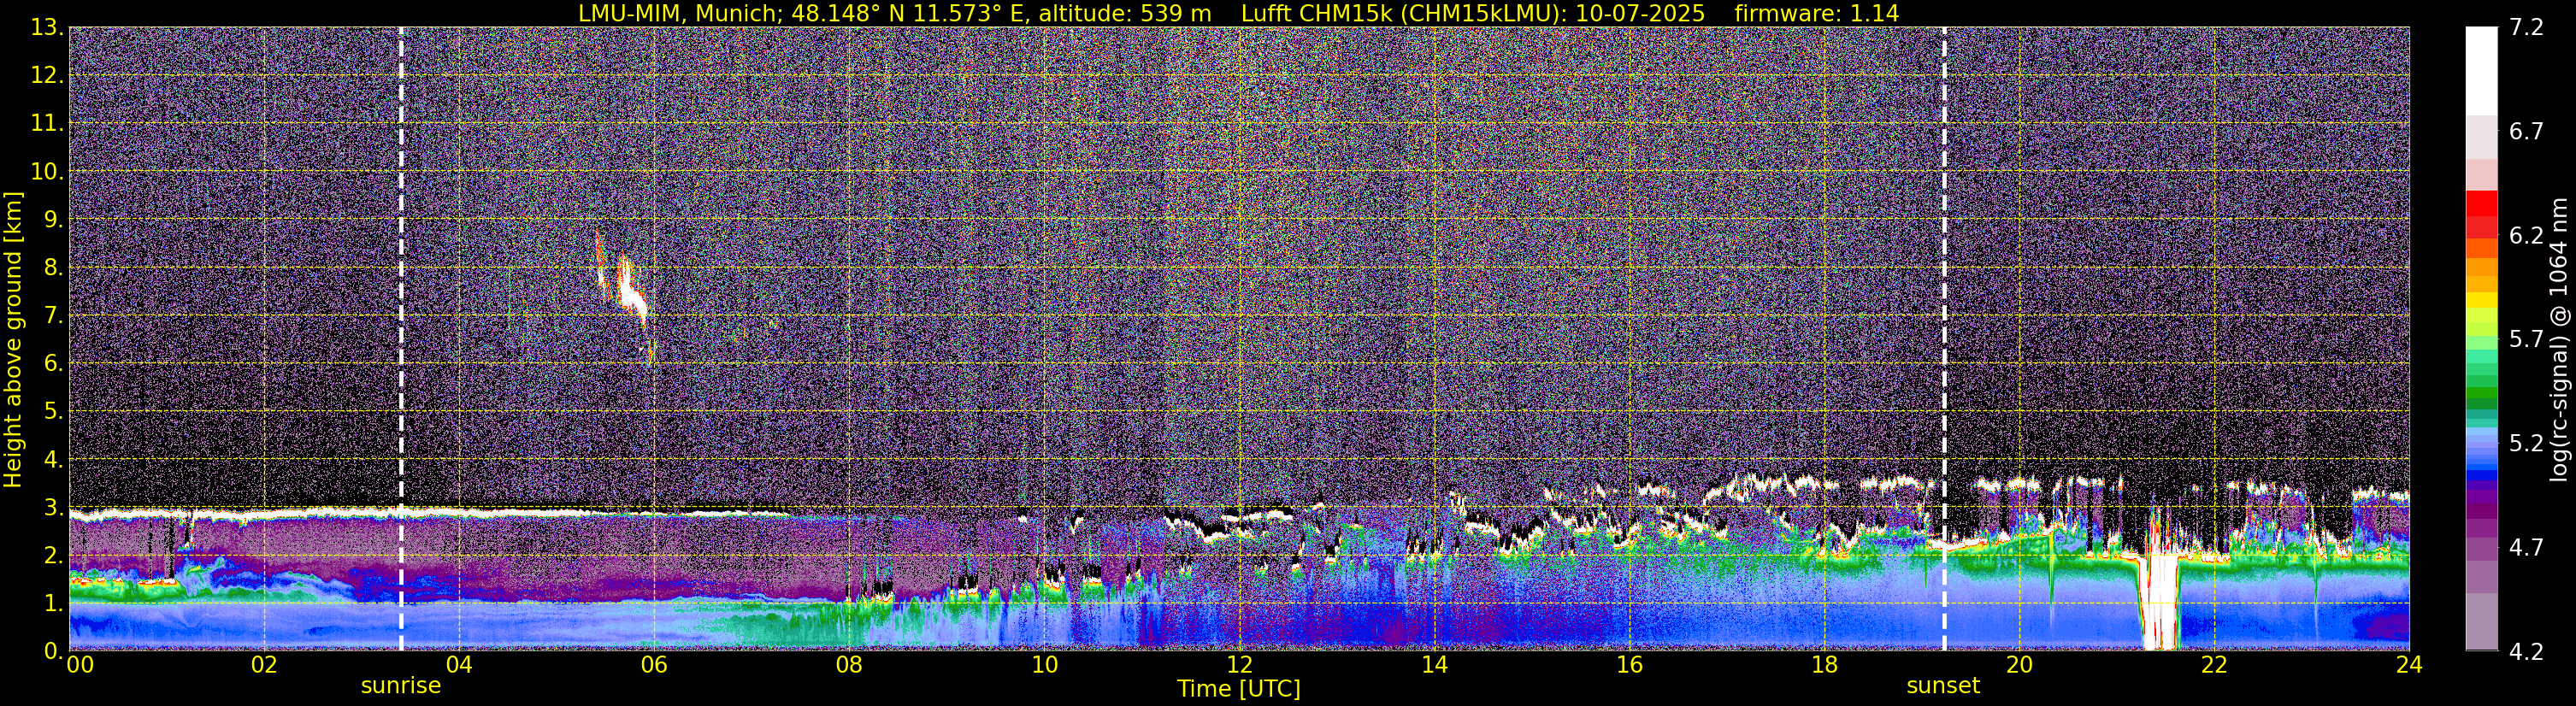Click the "sunset" label below the time axis
The width and height of the screenshot is (2576, 706).
click(x=1943, y=686)
